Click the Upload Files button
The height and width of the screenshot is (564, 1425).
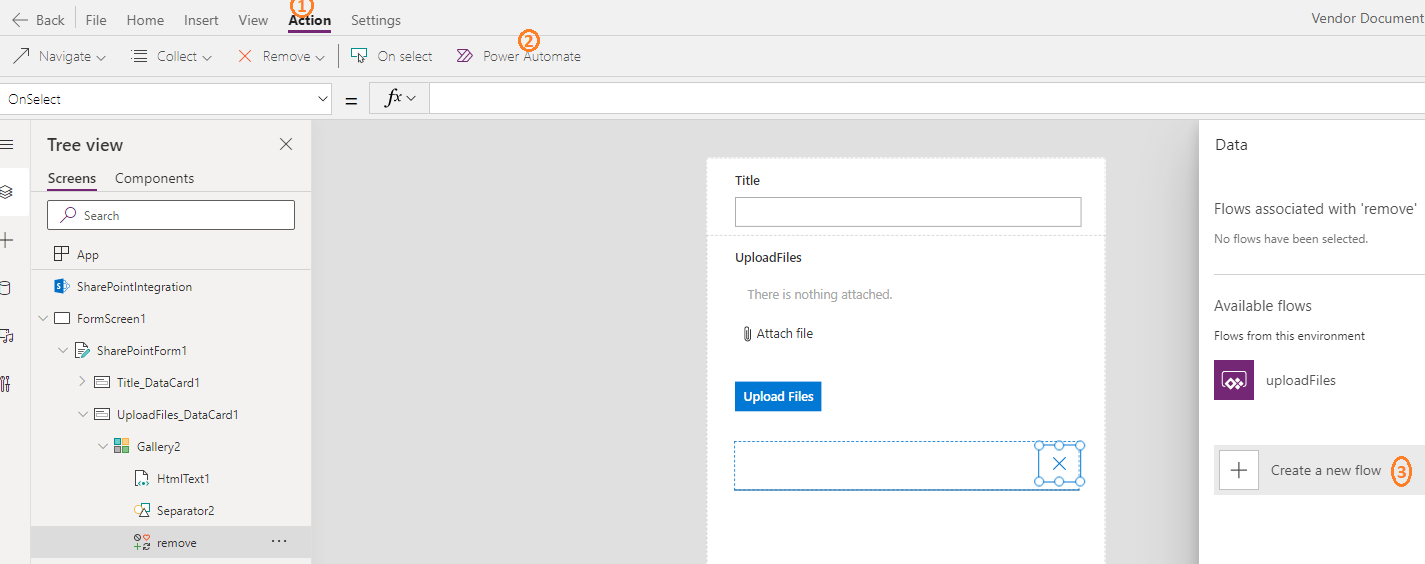(778, 396)
